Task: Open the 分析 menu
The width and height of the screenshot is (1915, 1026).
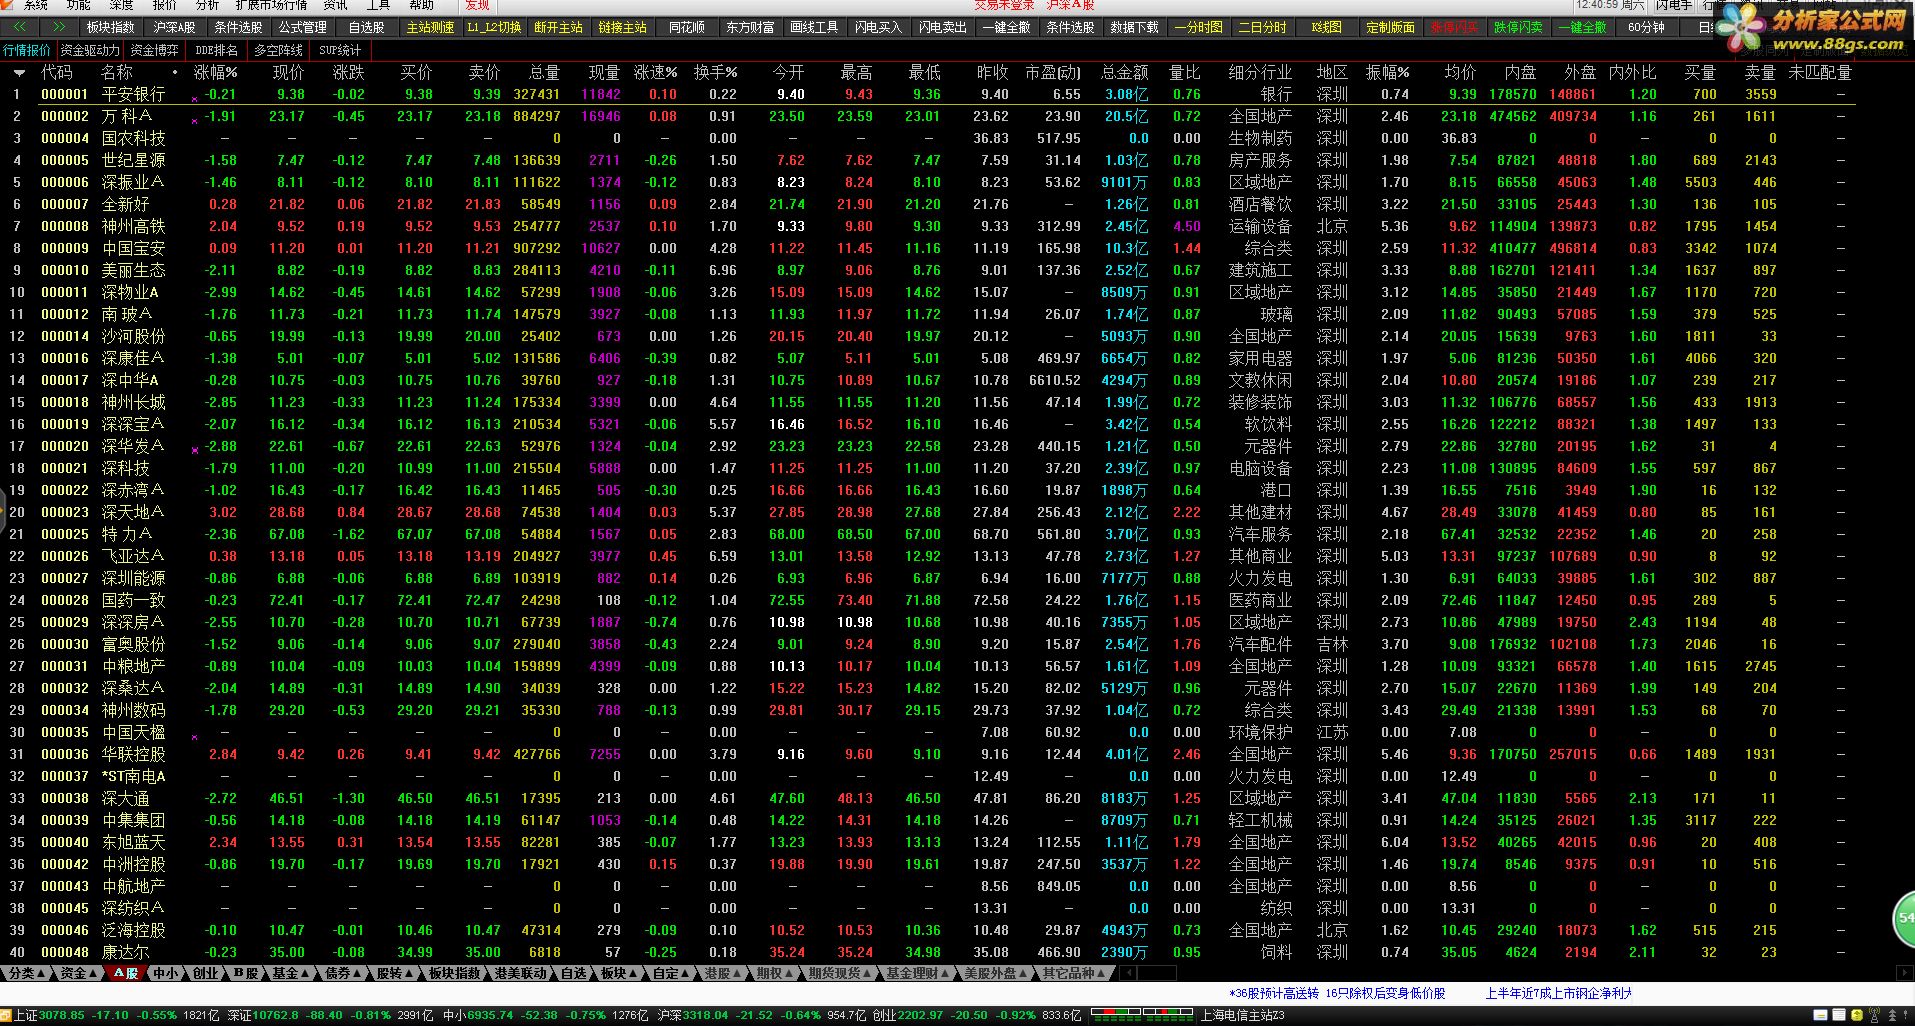Action: pyautogui.click(x=207, y=5)
